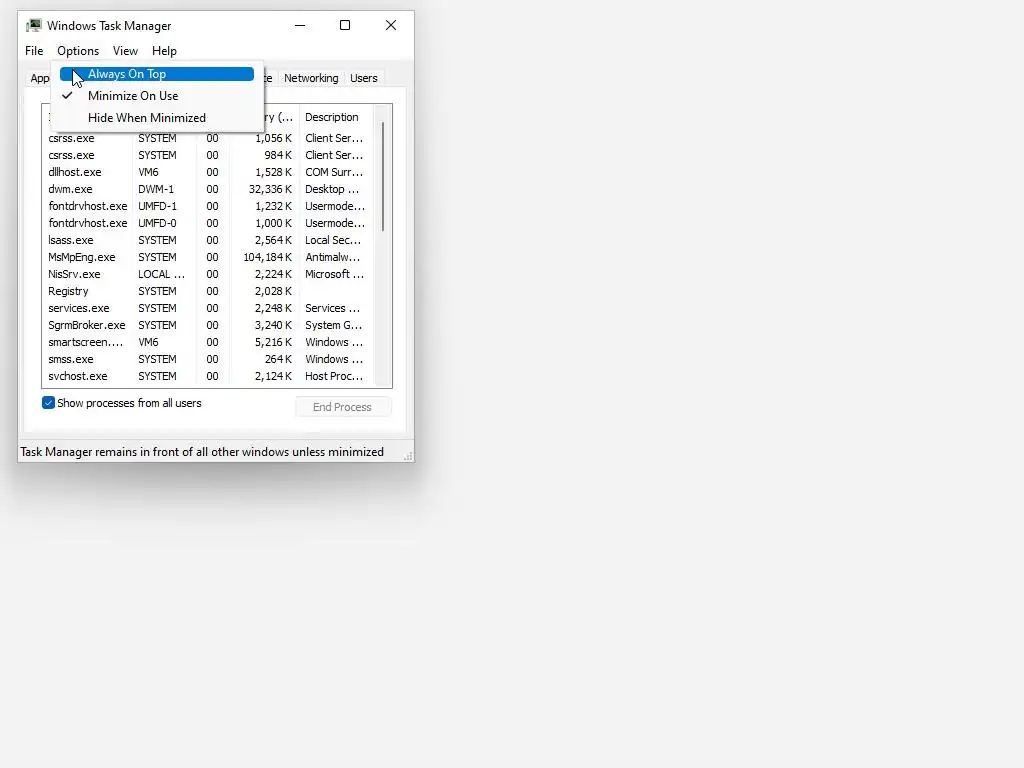Select the smartscreen process row

click(x=209, y=342)
